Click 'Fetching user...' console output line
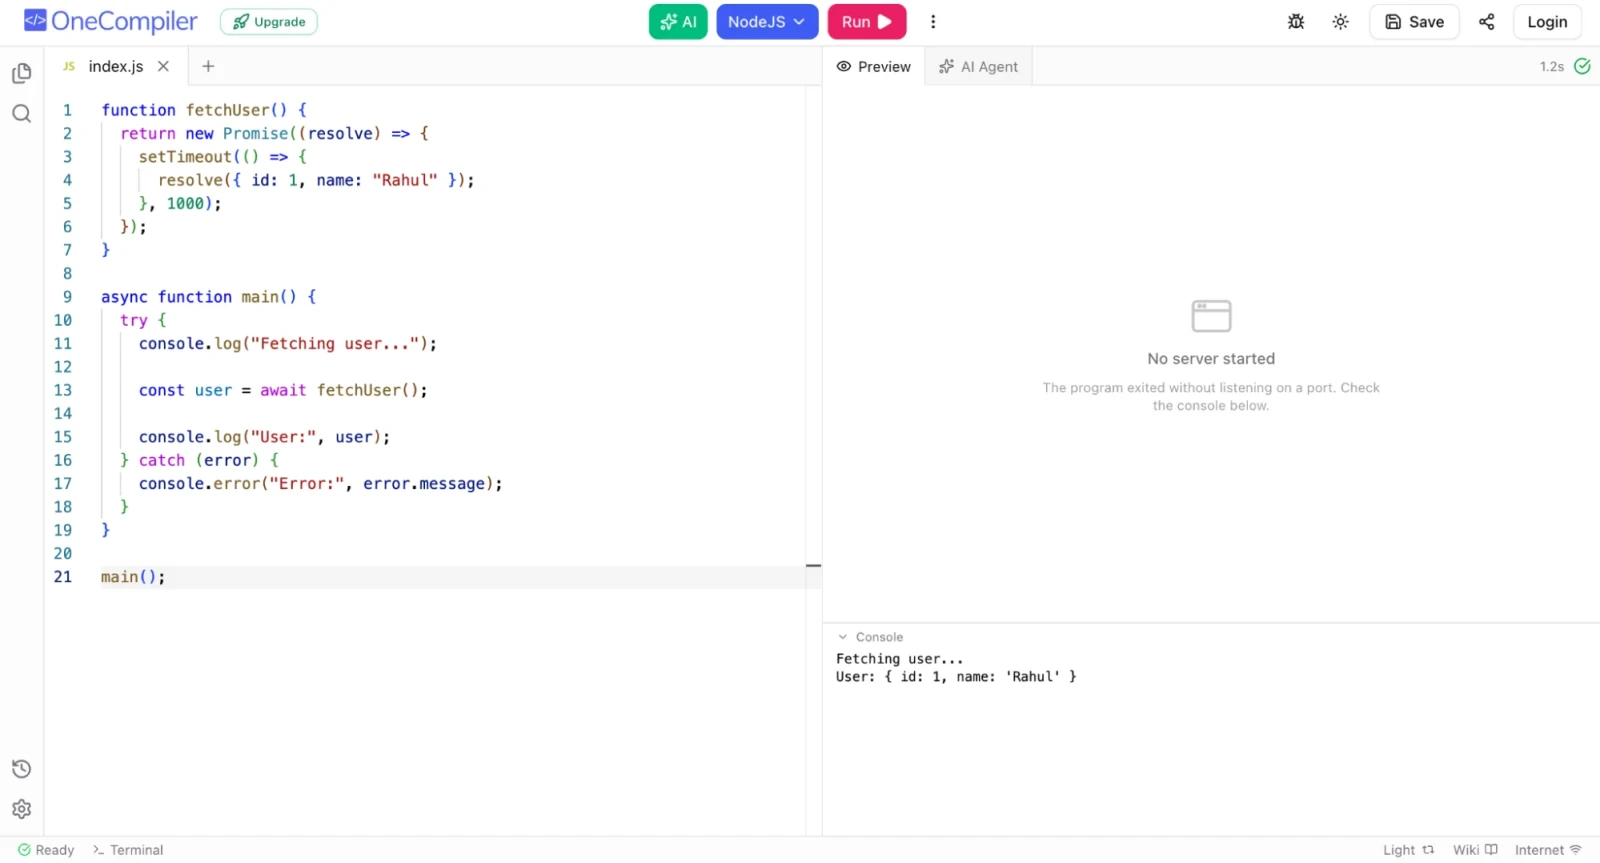Image resolution: width=1600 pixels, height=863 pixels. tap(899, 659)
